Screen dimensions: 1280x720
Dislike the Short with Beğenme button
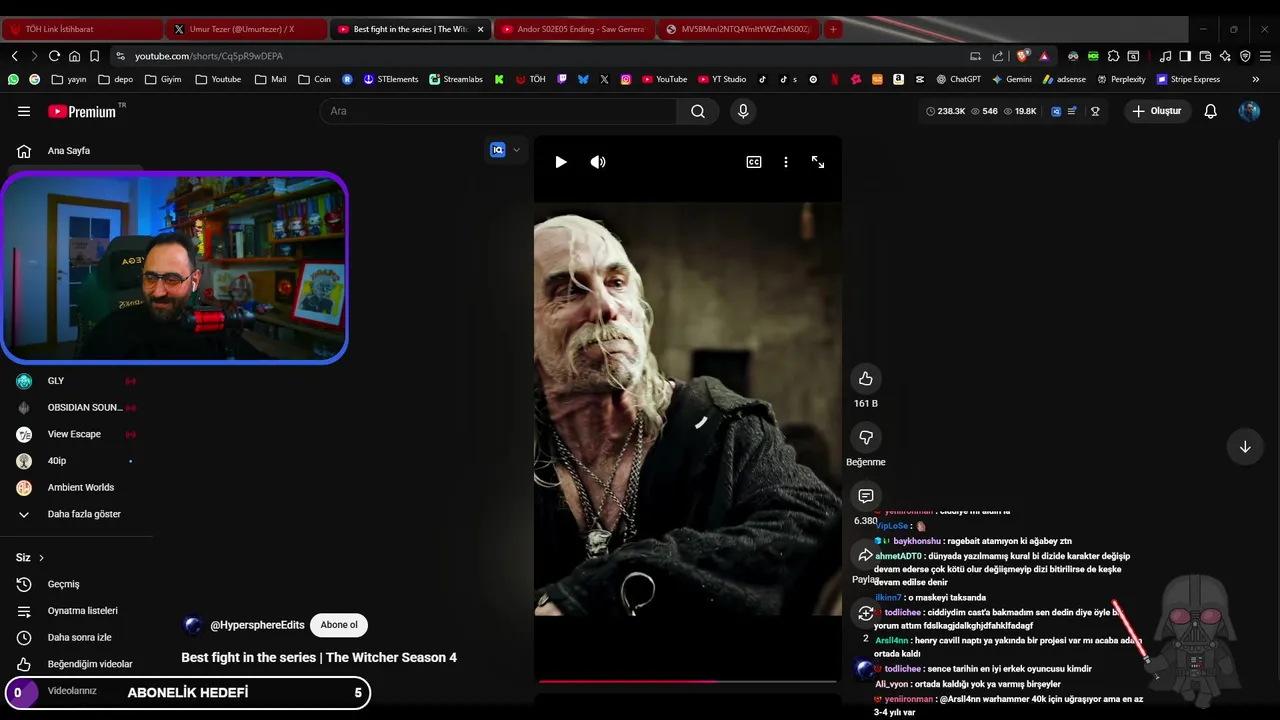(866, 437)
